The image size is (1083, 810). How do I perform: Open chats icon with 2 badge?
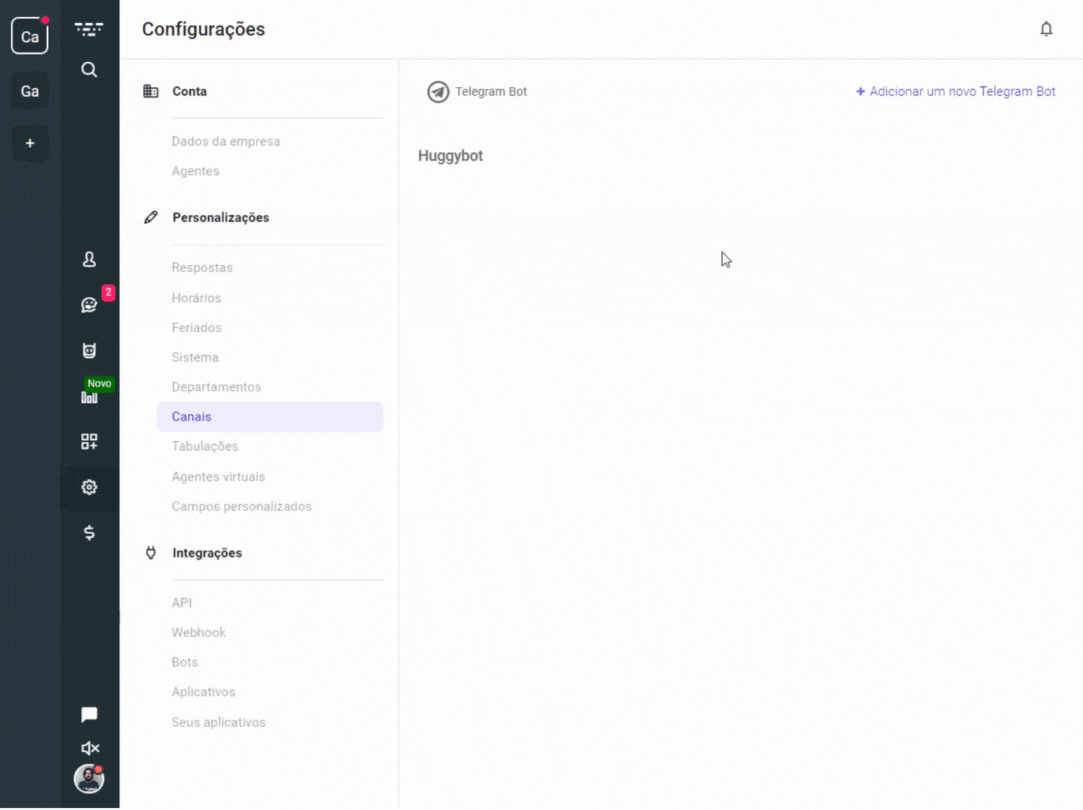[90, 305]
